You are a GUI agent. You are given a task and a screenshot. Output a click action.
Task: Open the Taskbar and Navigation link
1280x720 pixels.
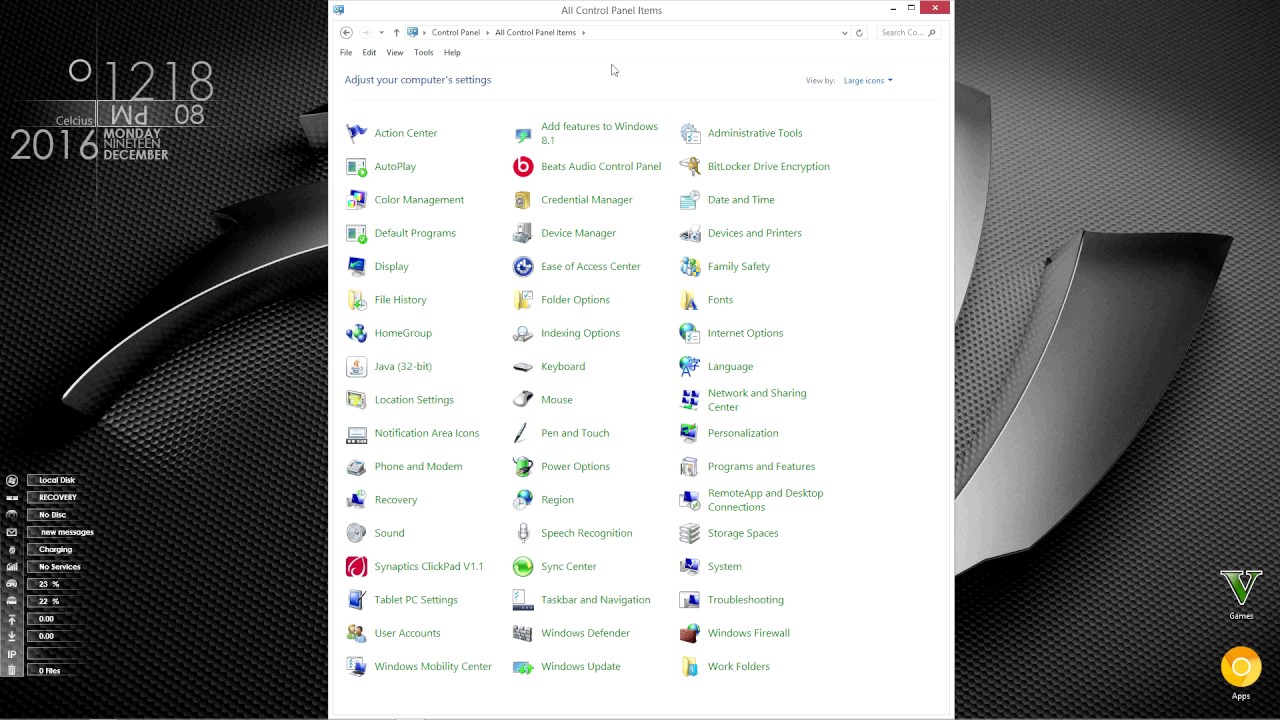tap(595, 600)
